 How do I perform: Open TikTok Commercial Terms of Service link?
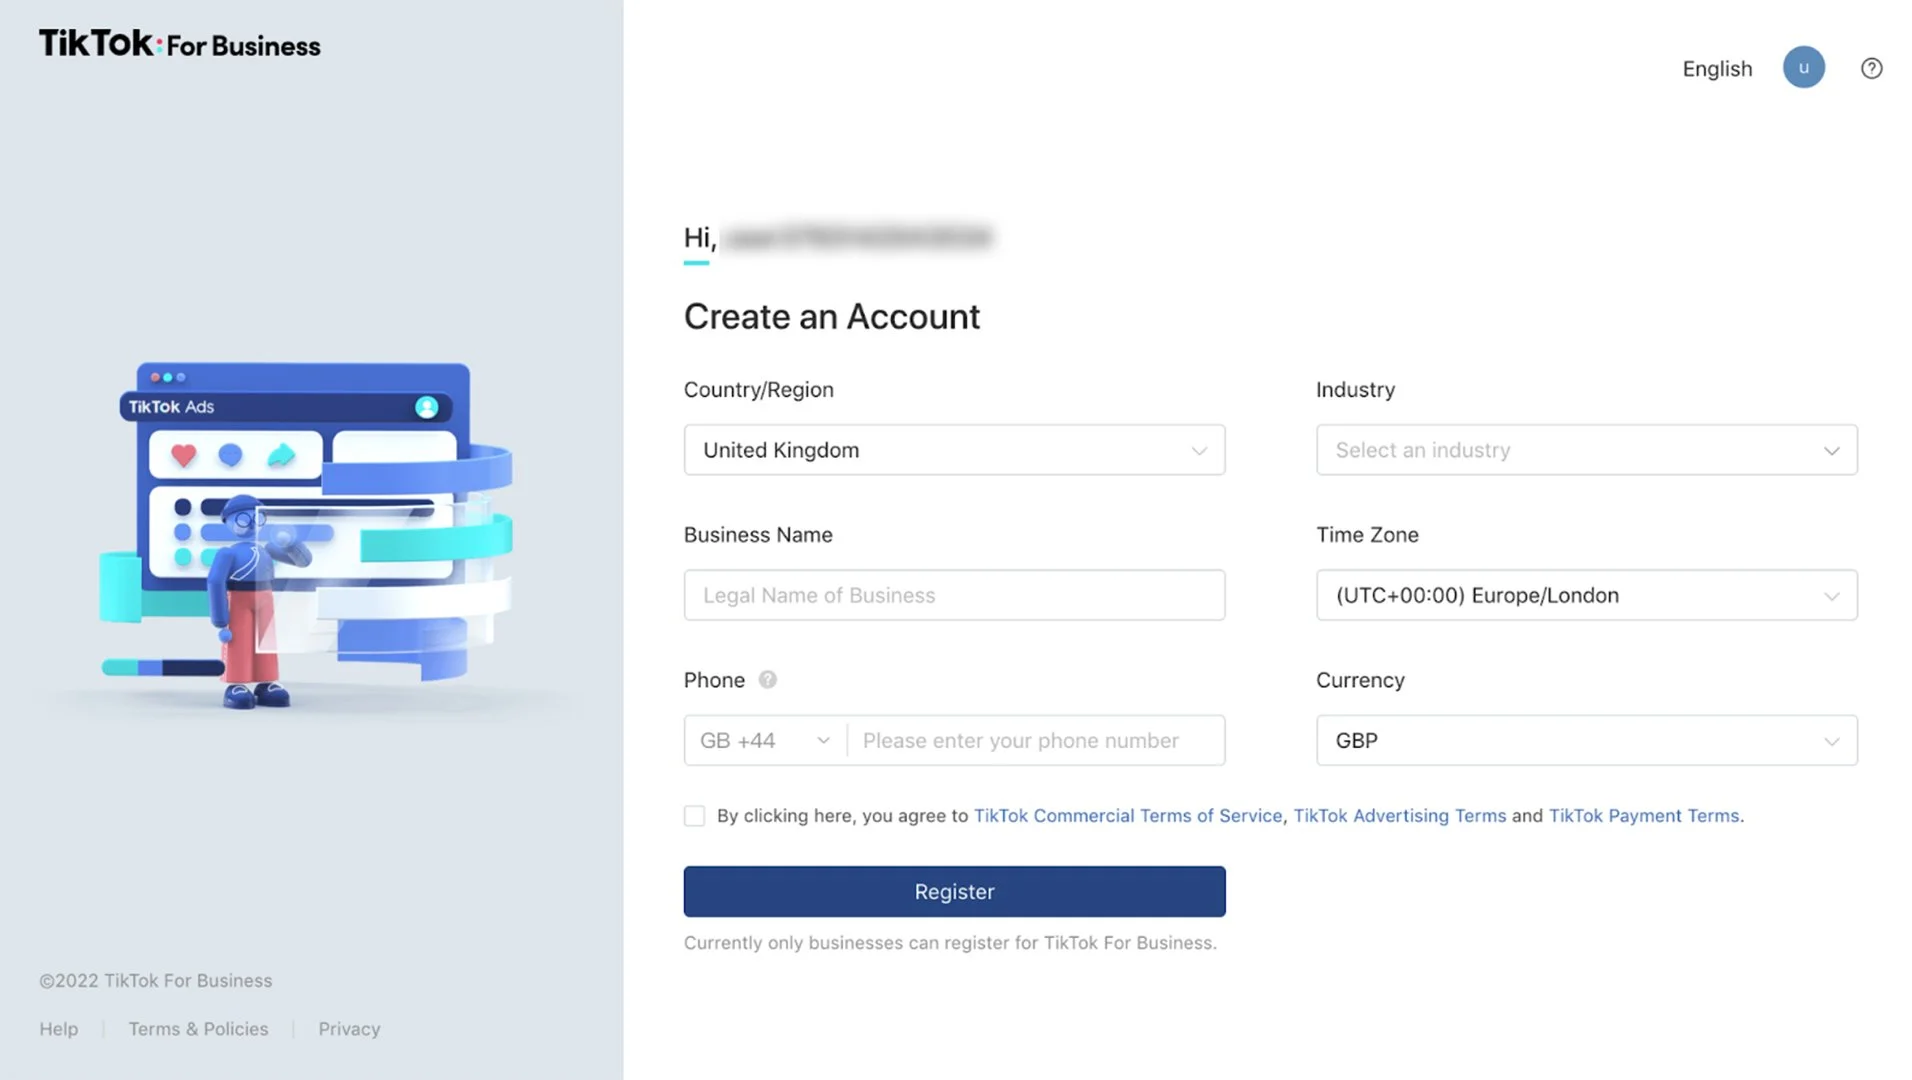[1127, 816]
